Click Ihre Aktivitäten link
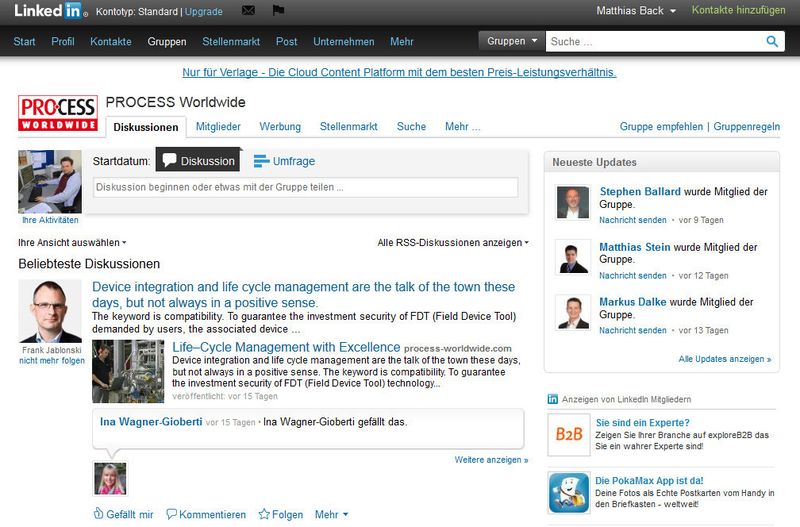The width and height of the screenshot is (800, 527). [50, 220]
